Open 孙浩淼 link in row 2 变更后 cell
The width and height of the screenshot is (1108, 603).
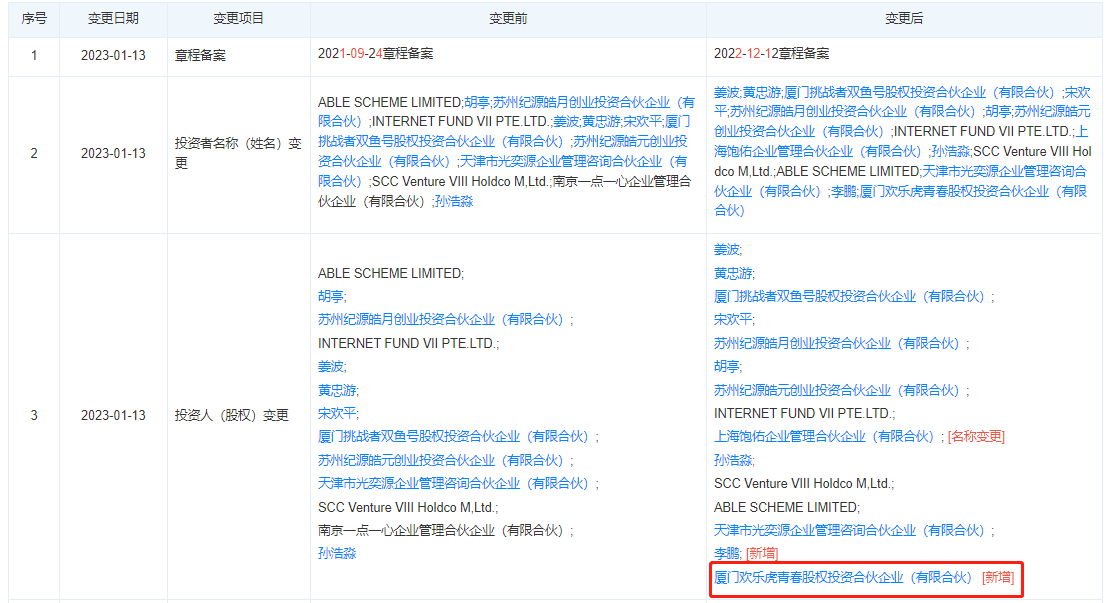[x=950, y=151]
